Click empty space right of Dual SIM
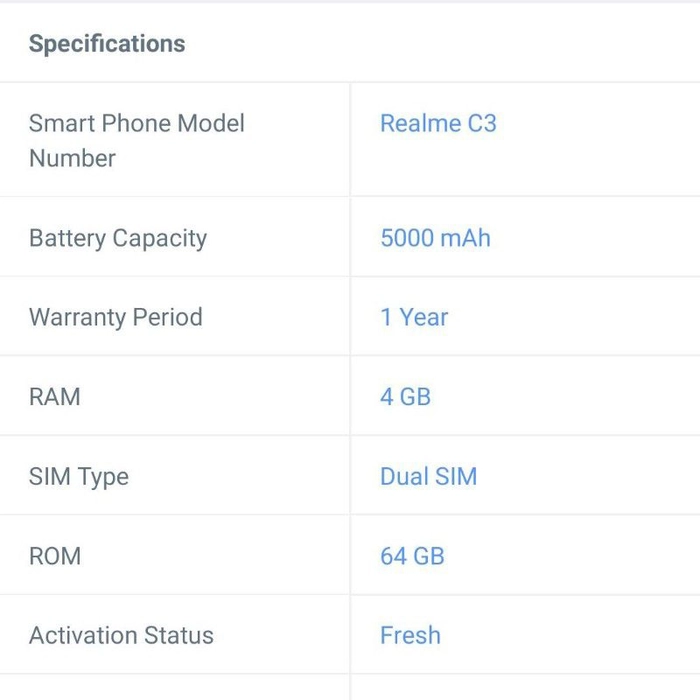The image size is (700, 700). point(589,476)
